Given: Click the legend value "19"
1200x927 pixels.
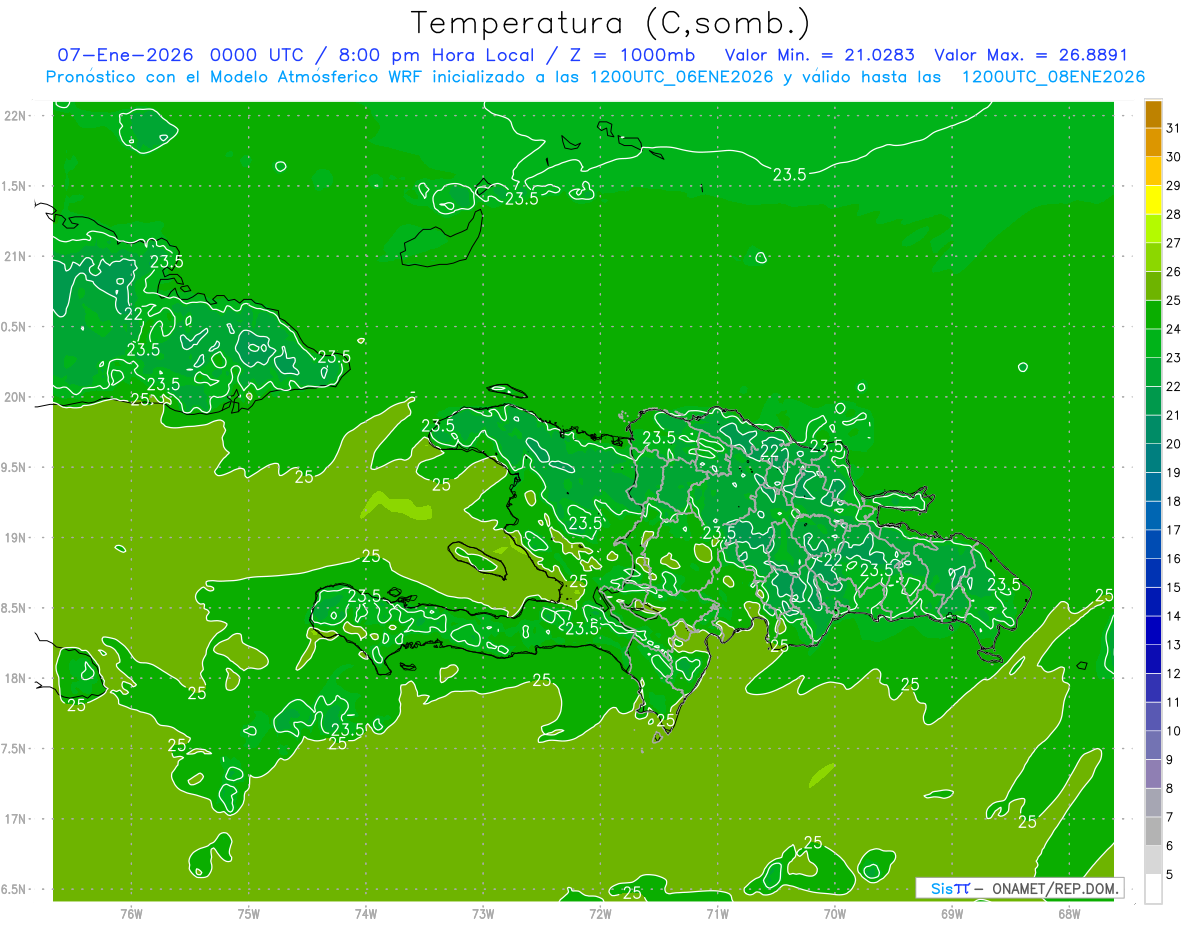Looking at the screenshot, I should (x=1174, y=472).
